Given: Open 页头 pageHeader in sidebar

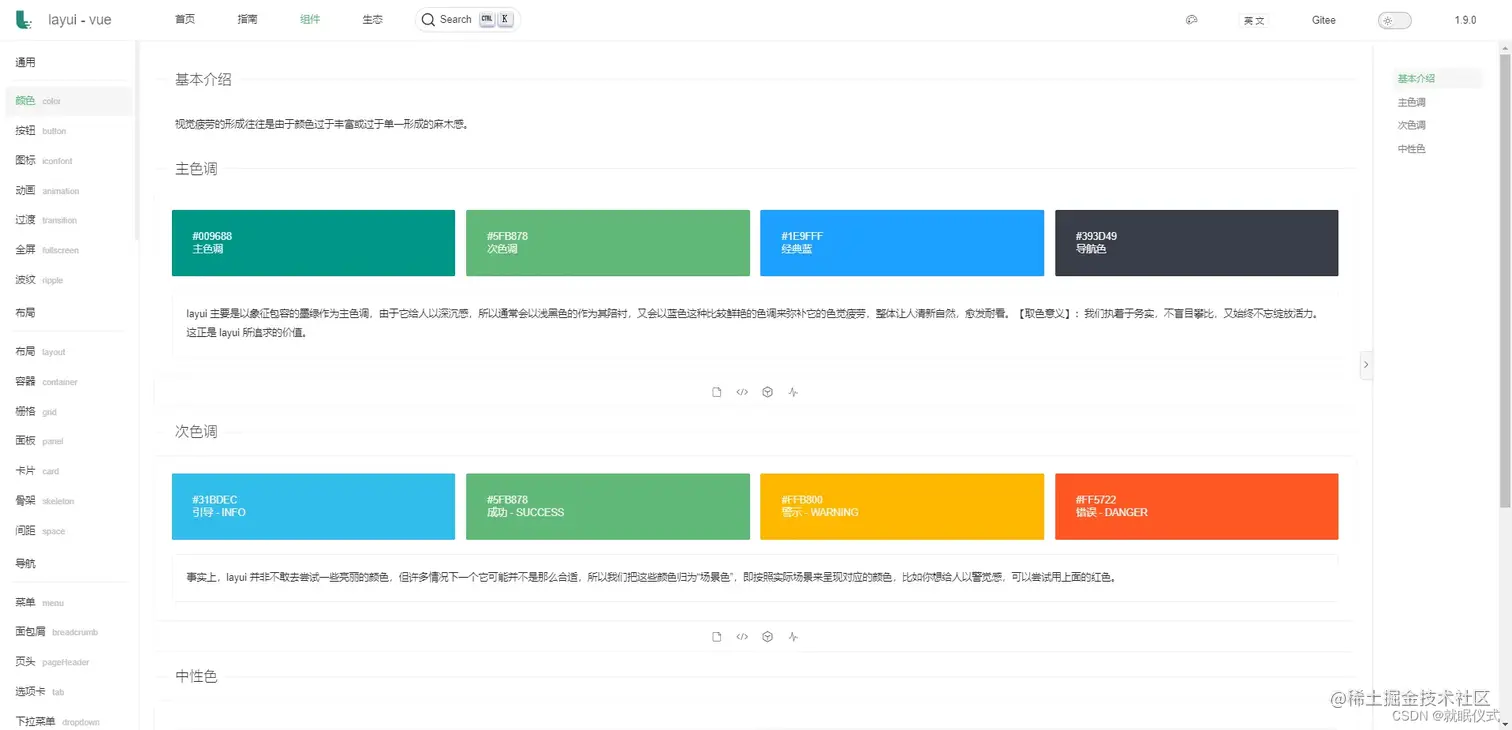Looking at the screenshot, I should pyautogui.click(x=68, y=662).
